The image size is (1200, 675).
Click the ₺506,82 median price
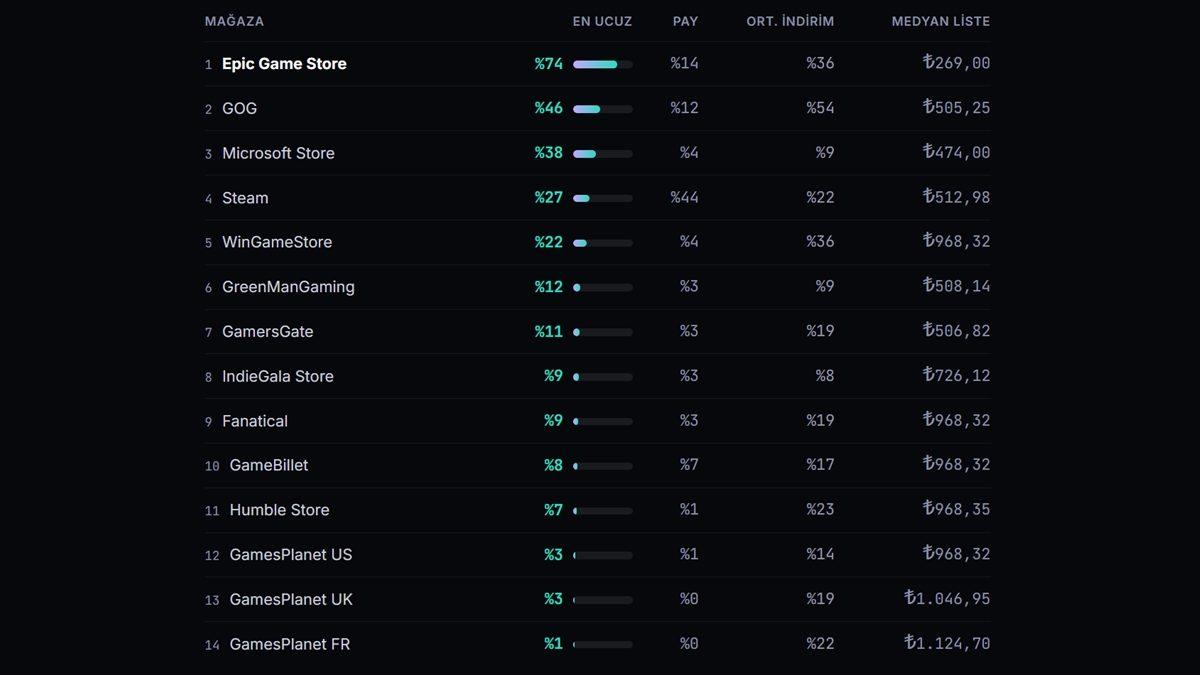(x=957, y=331)
